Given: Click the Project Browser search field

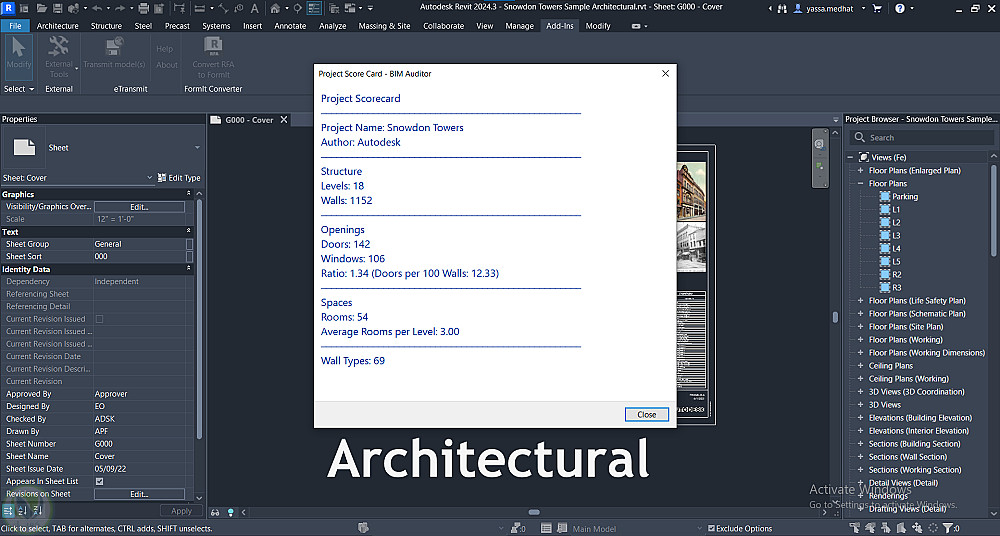Looking at the screenshot, I should click(922, 137).
